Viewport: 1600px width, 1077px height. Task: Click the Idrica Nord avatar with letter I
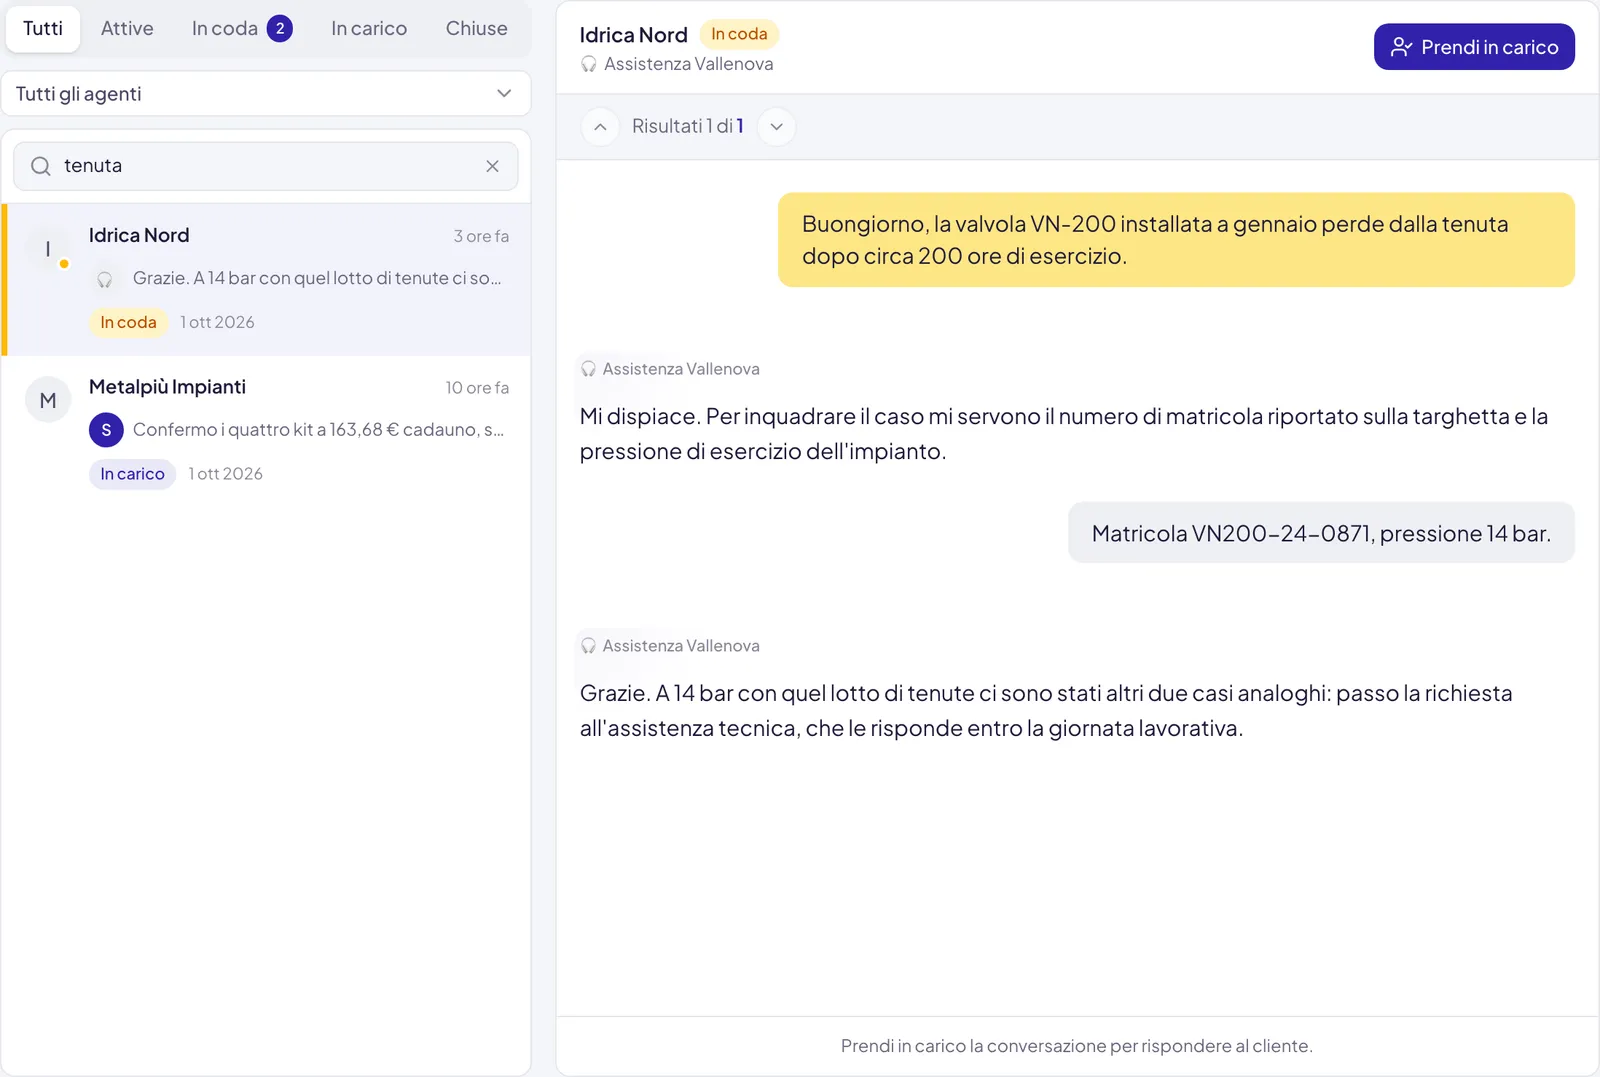[x=48, y=249]
